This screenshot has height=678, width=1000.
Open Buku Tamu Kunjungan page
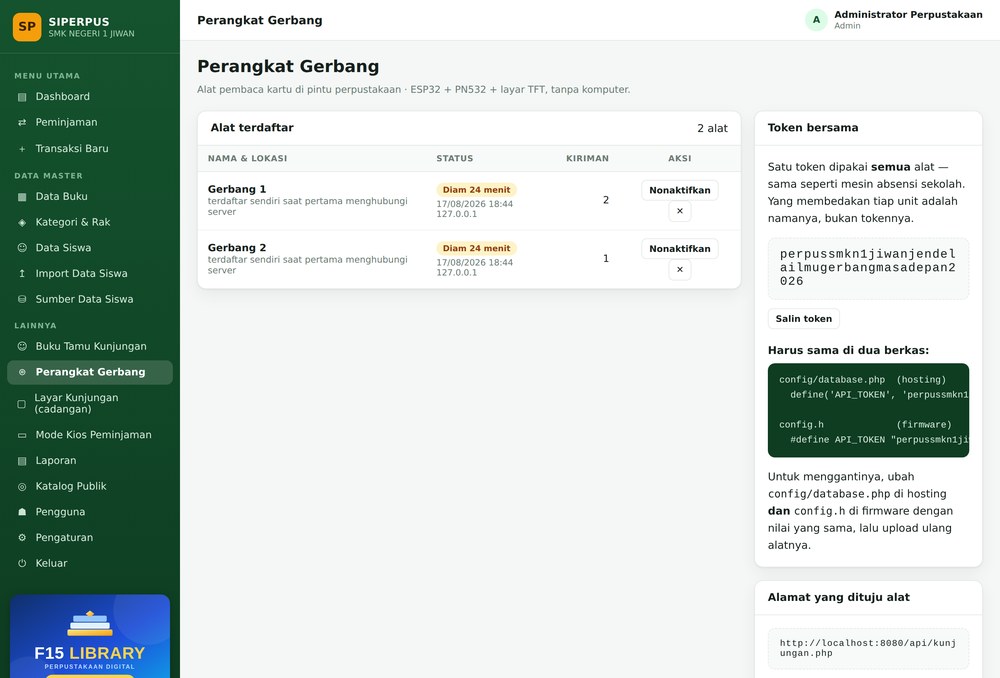coord(90,346)
